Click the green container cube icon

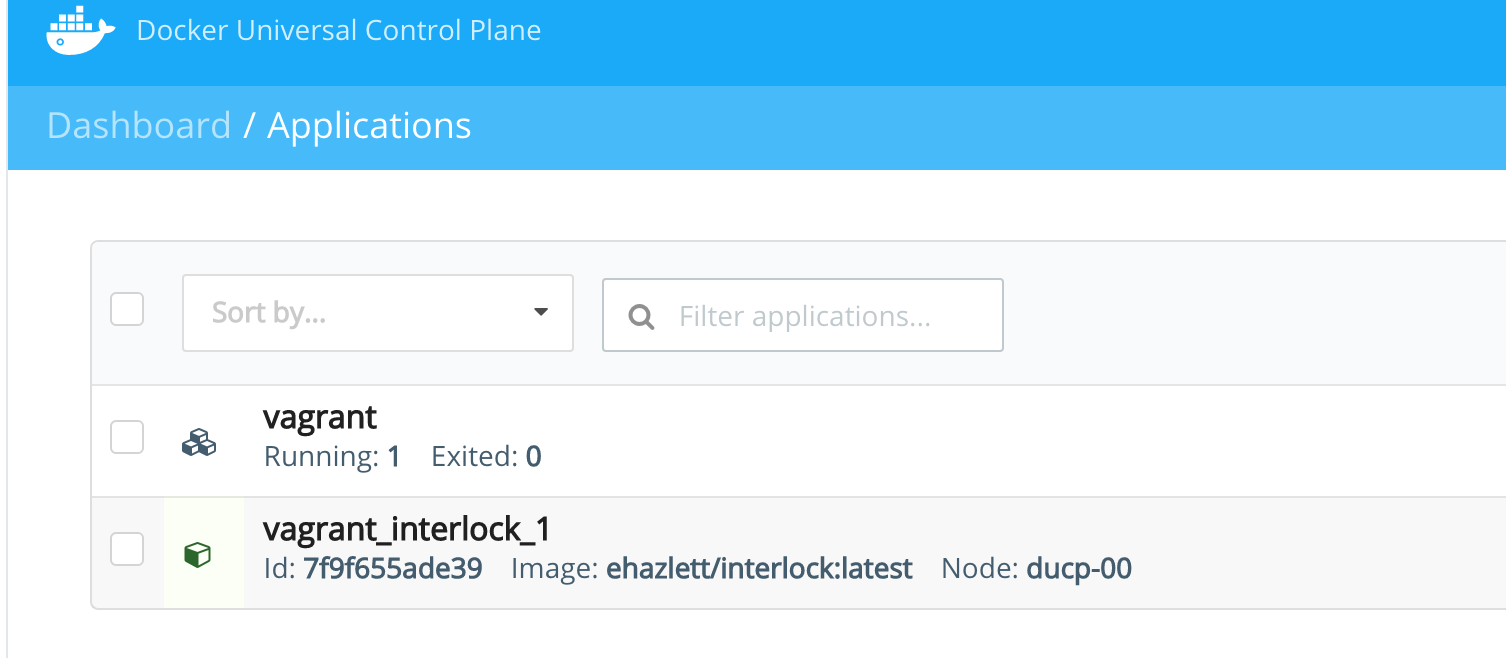(198, 554)
